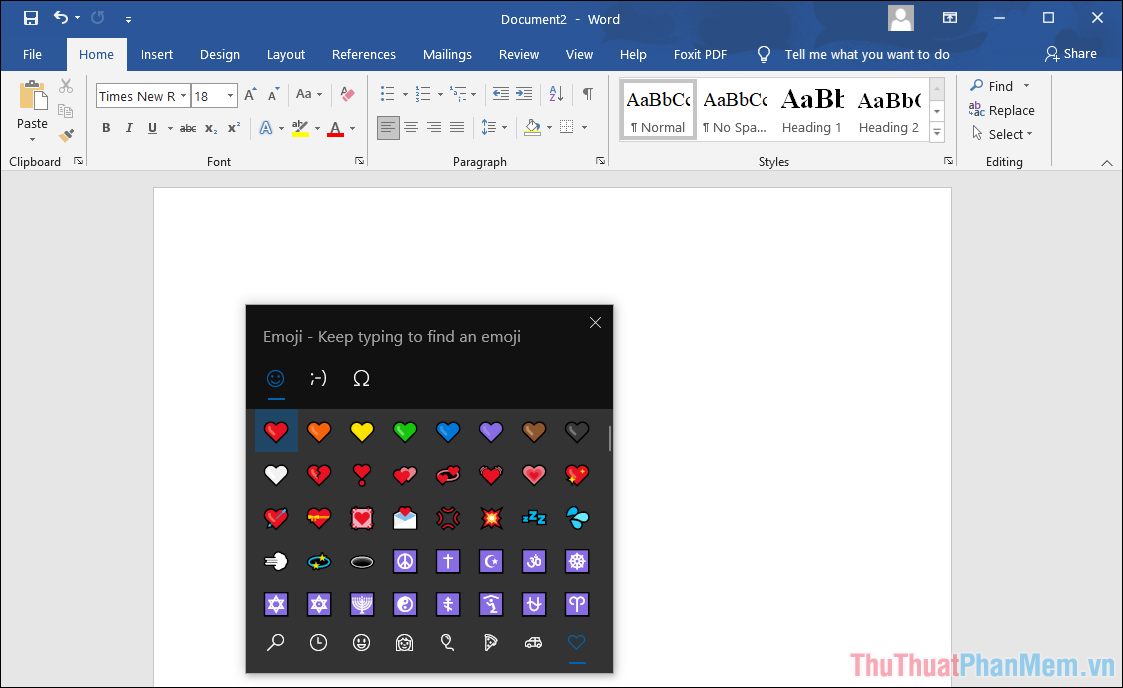The width and height of the screenshot is (1123, 688).
Task: Apply red font color
Action: (335, 128)
